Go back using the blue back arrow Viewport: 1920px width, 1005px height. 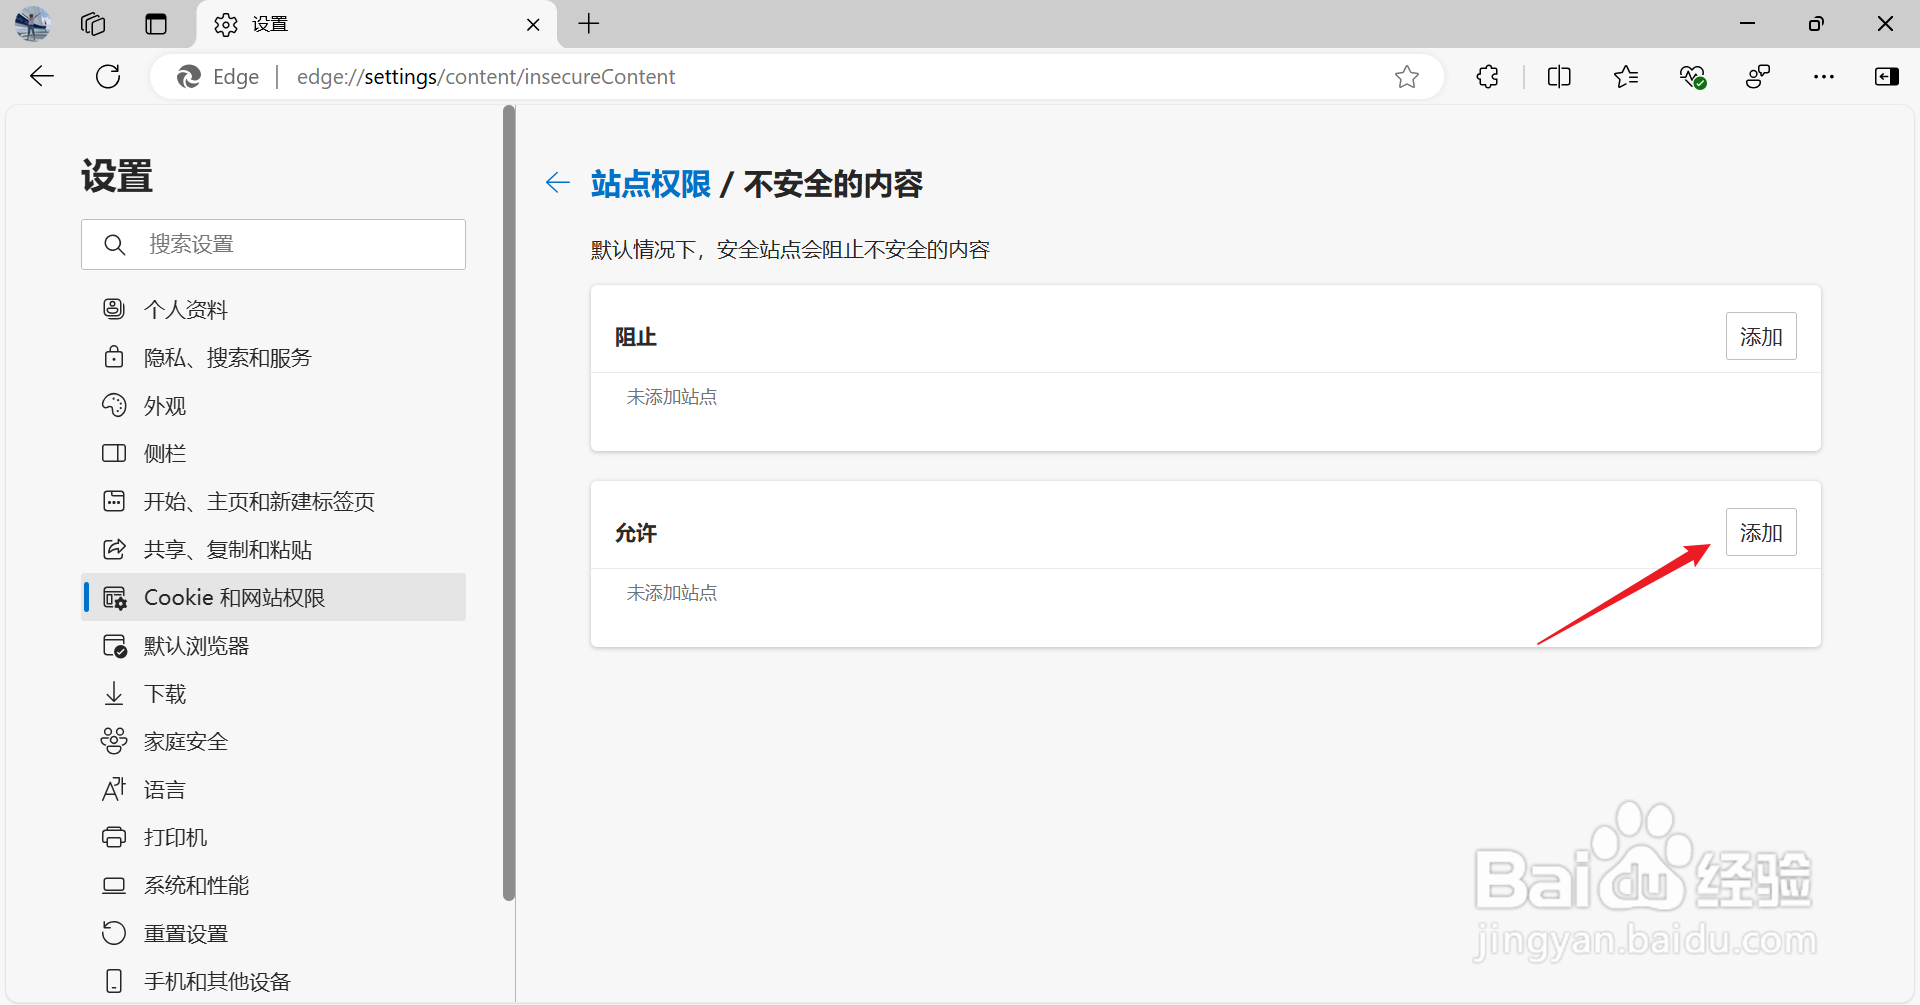557,183
